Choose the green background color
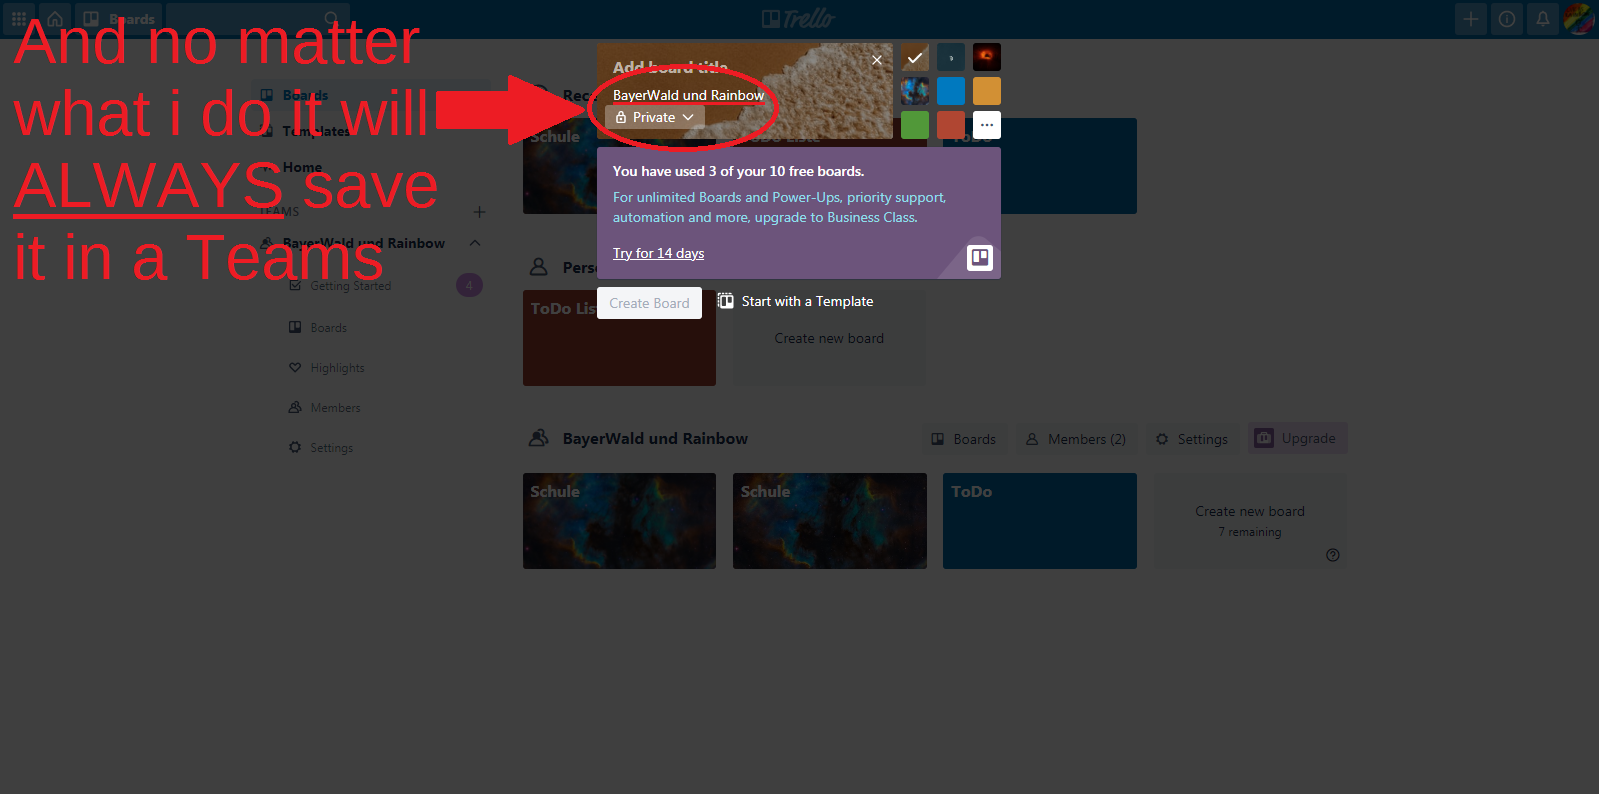 click(x=915, y=125)
